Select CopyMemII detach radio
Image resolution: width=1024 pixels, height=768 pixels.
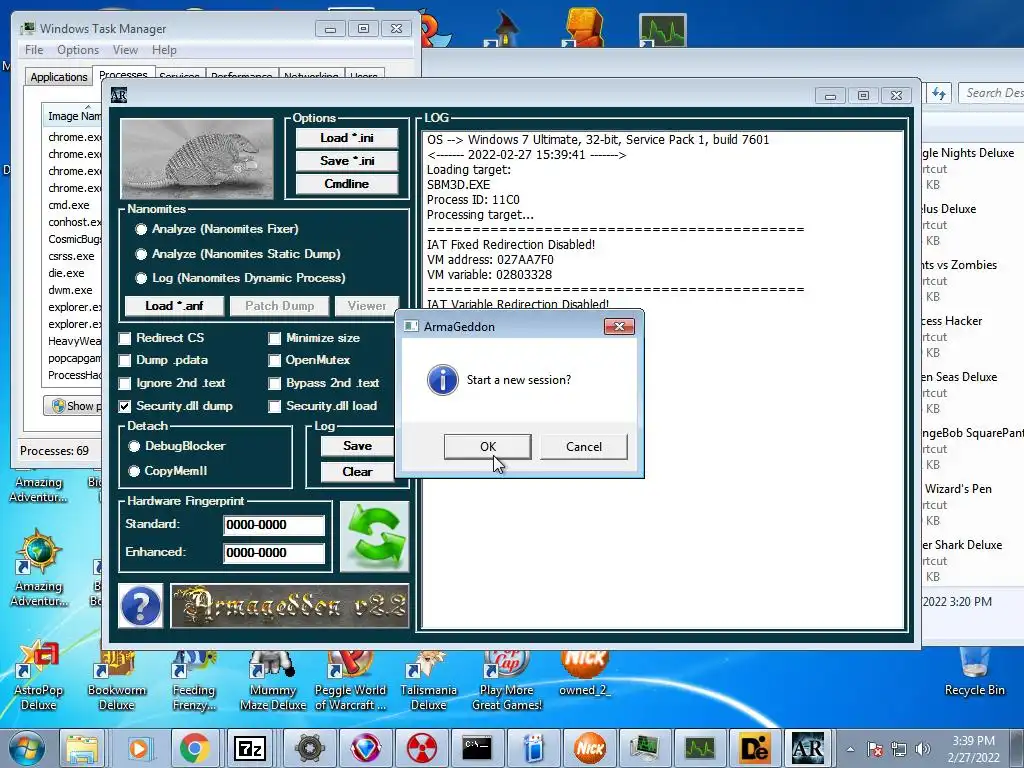coord(135,471)
